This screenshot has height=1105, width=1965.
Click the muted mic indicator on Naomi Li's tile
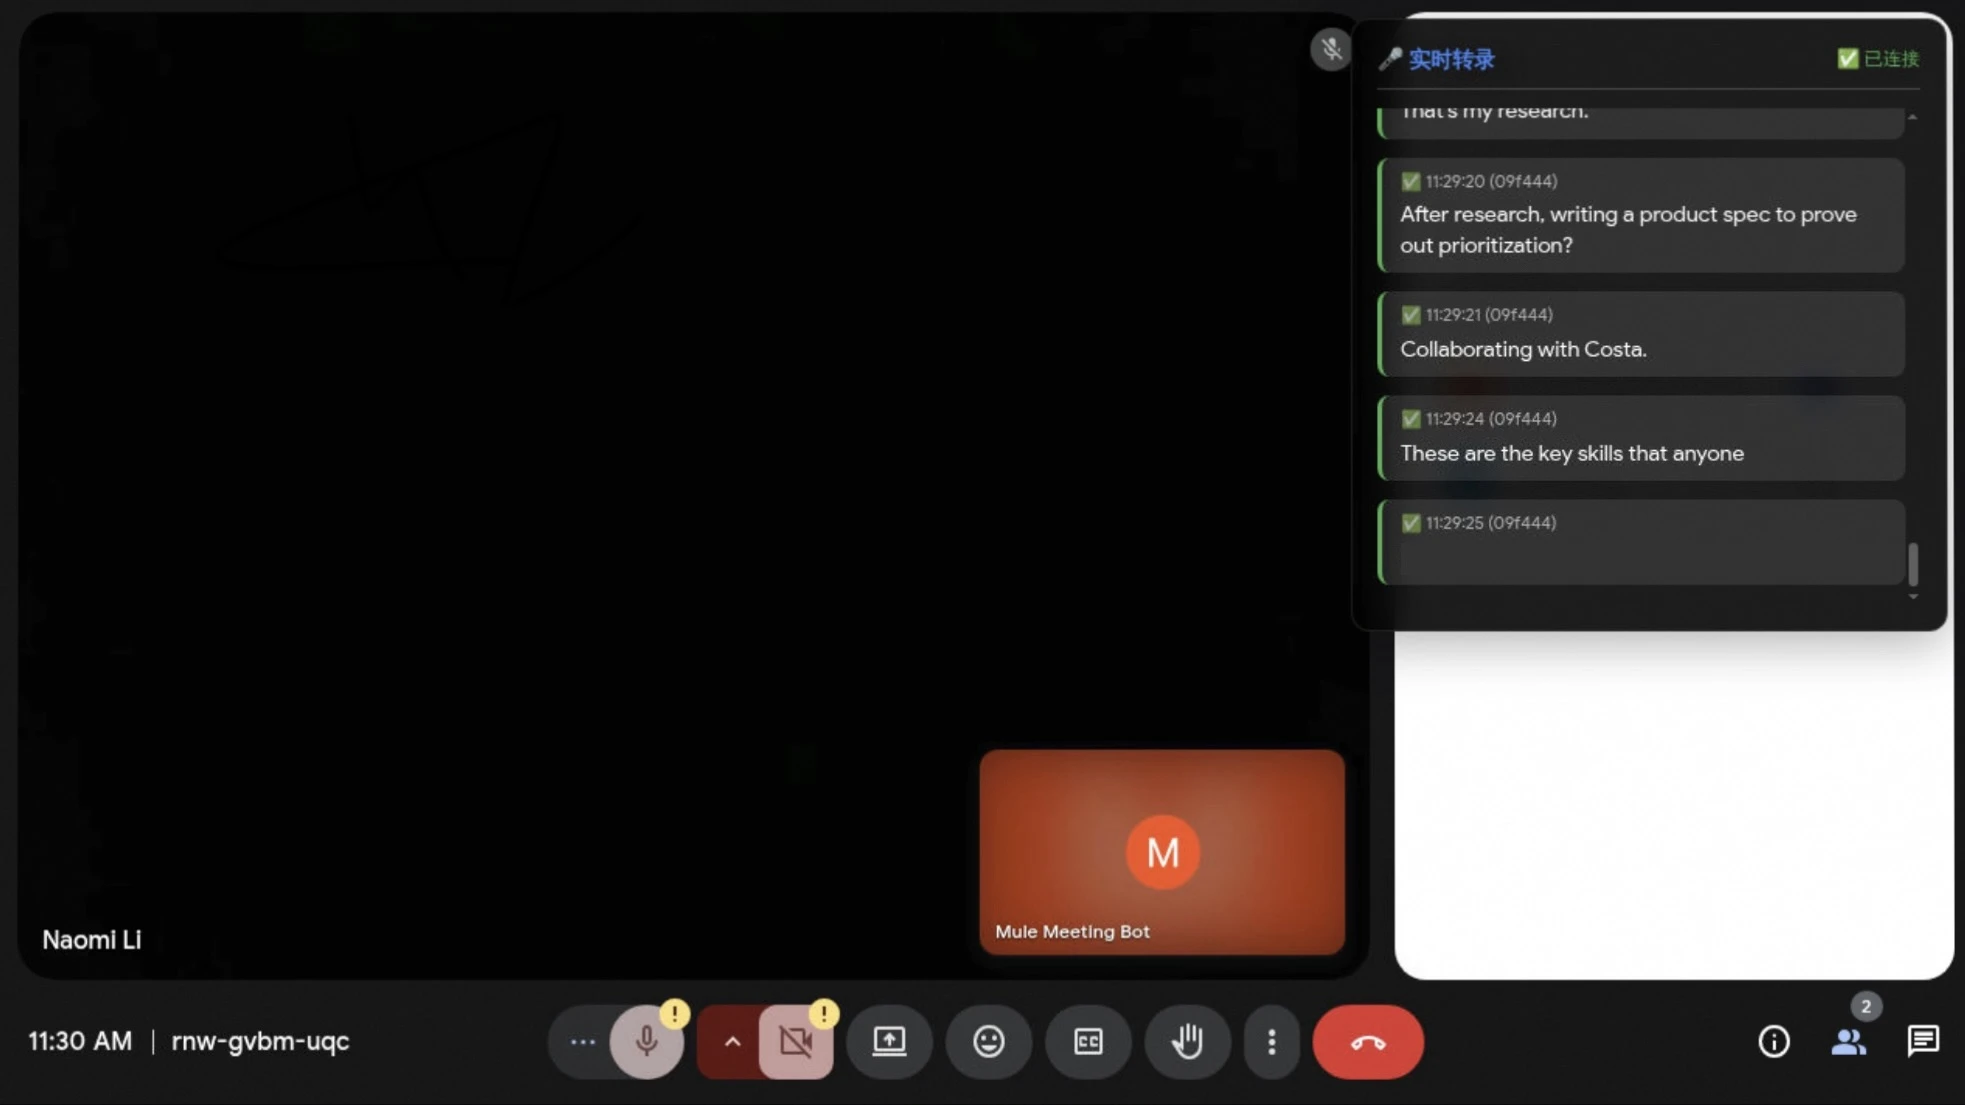pos(1331,48)
